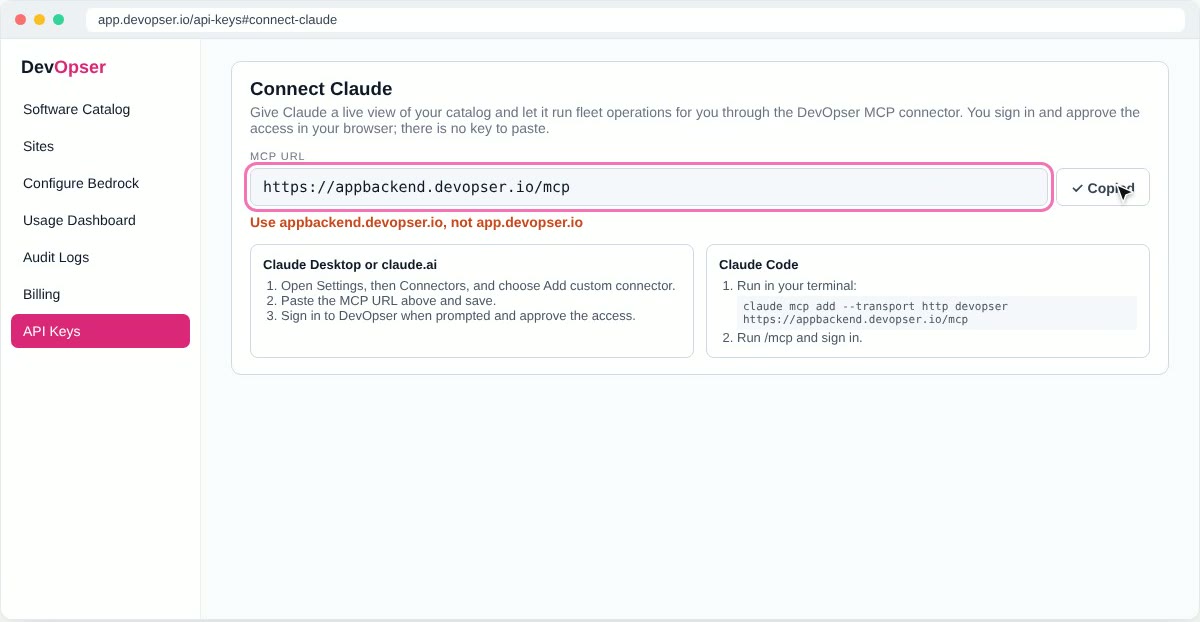View Audit Logs page

[x=100, y=257]
